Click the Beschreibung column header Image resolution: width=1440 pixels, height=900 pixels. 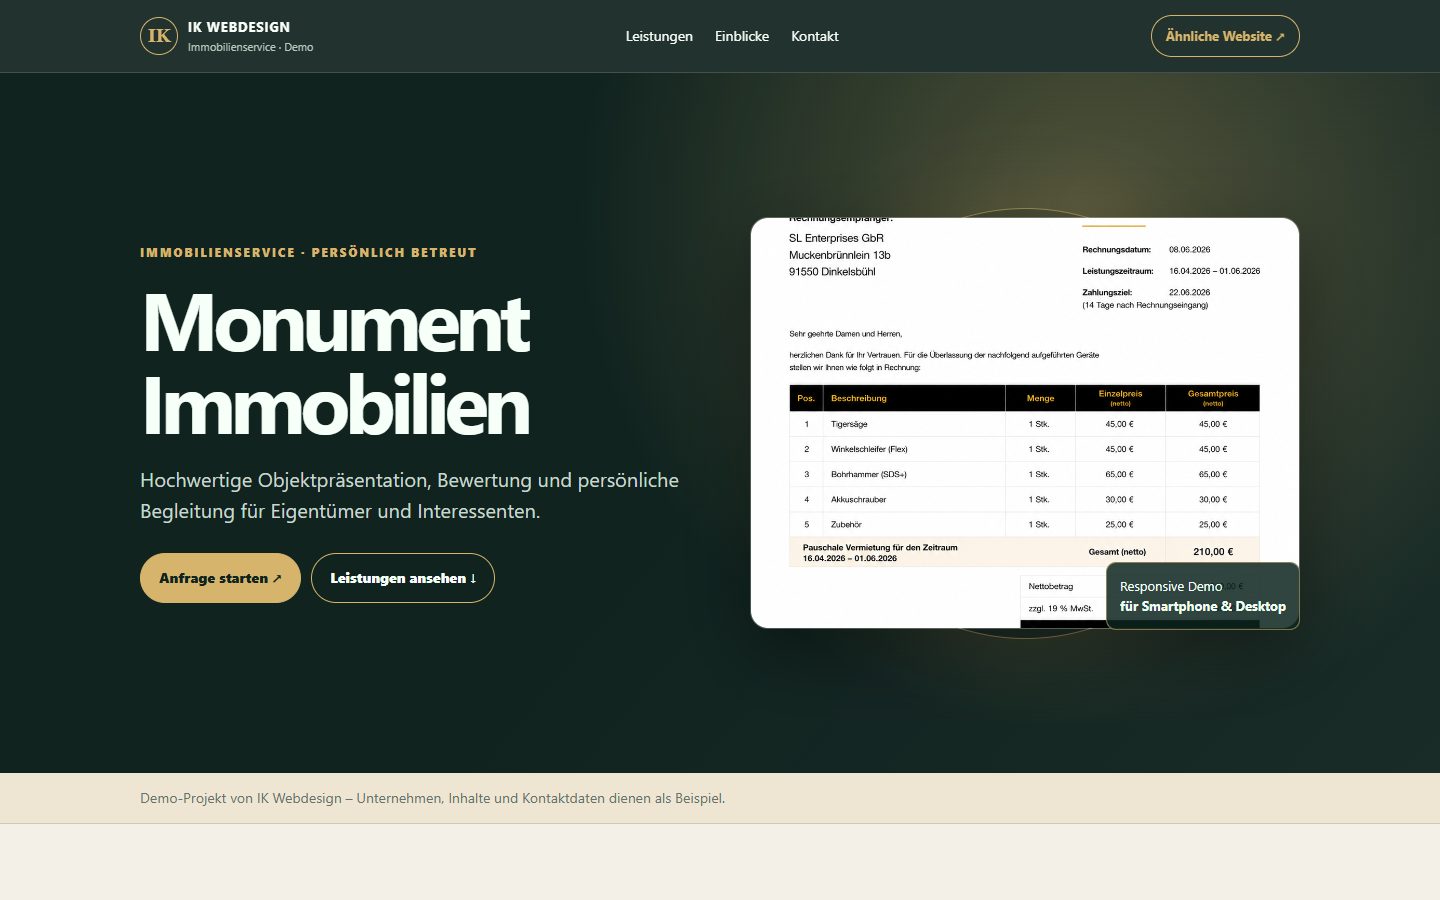tap(859, 398)
